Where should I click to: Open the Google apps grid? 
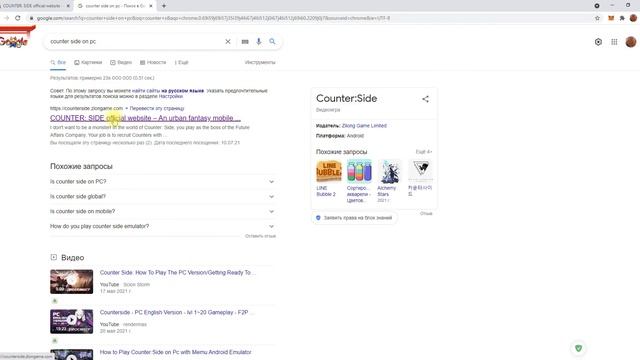point(614,42)
